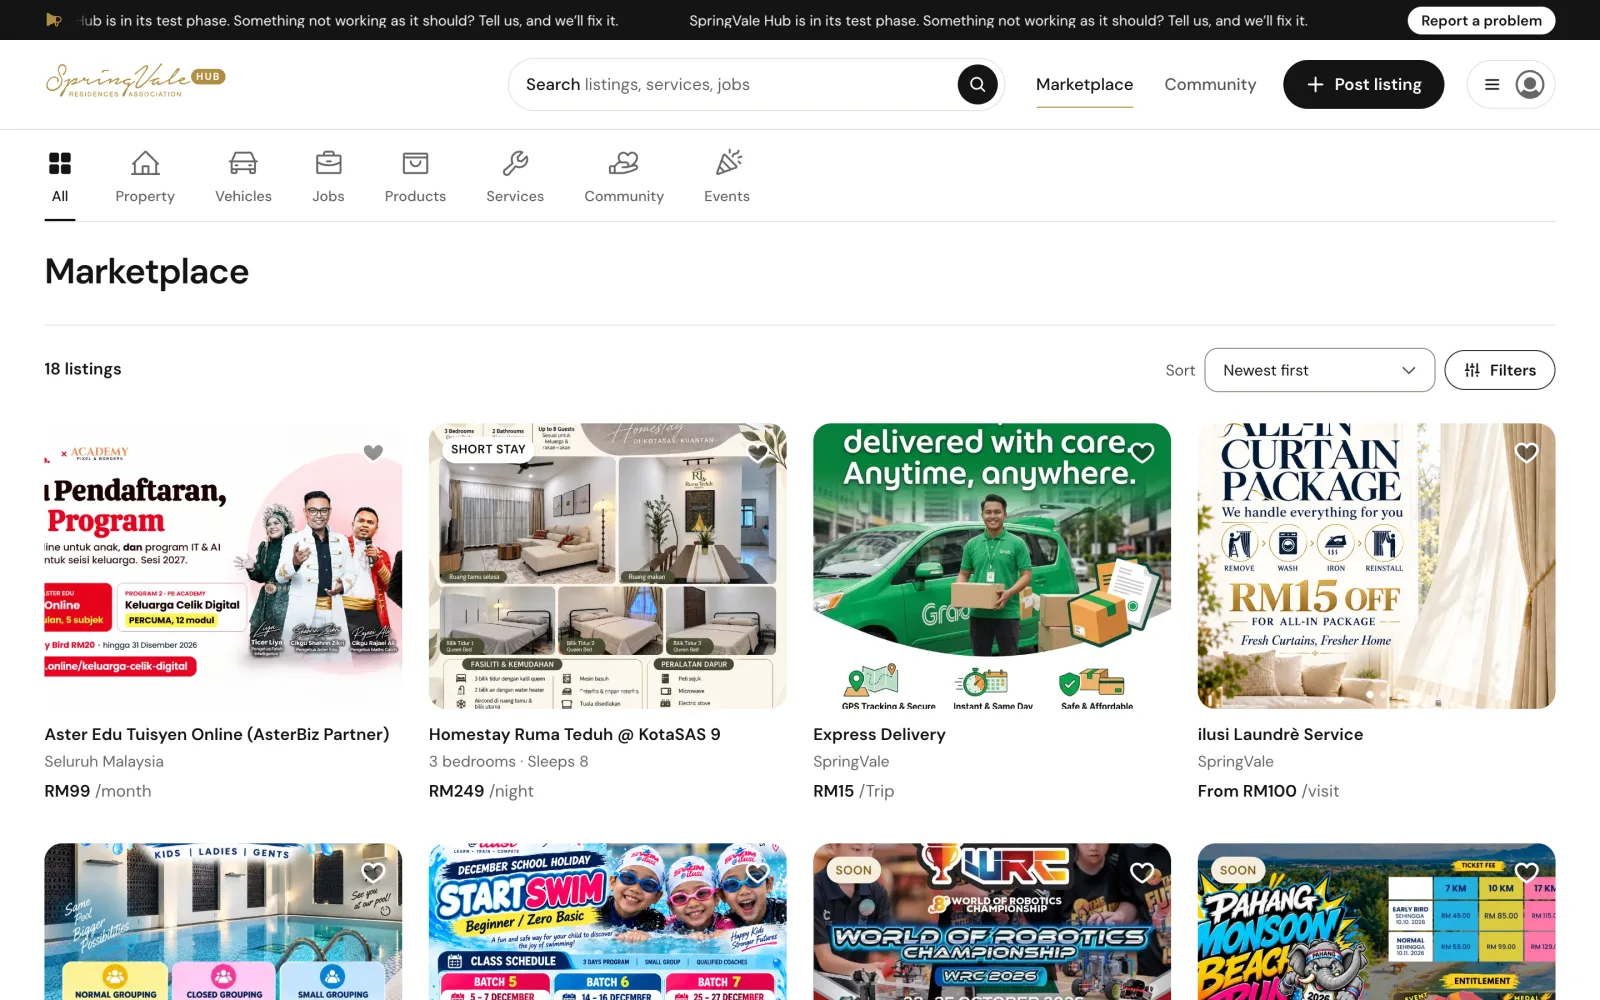Click the announcement banner megaphone icon
This screenshot has height=1000, width=1600.
54,20
